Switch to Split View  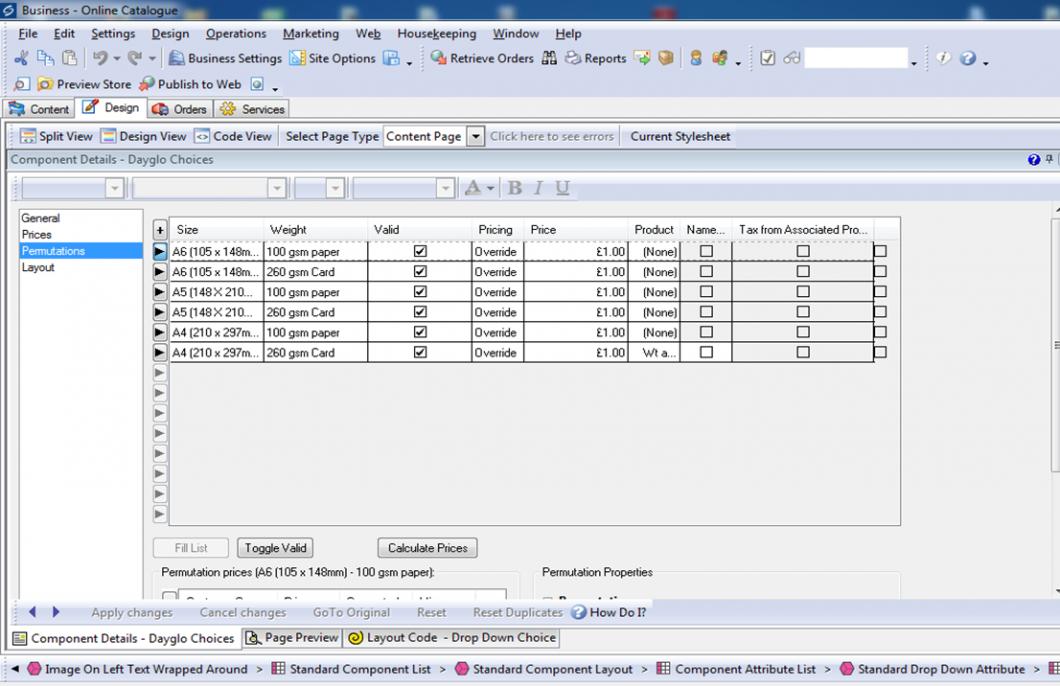pos(56,137)
